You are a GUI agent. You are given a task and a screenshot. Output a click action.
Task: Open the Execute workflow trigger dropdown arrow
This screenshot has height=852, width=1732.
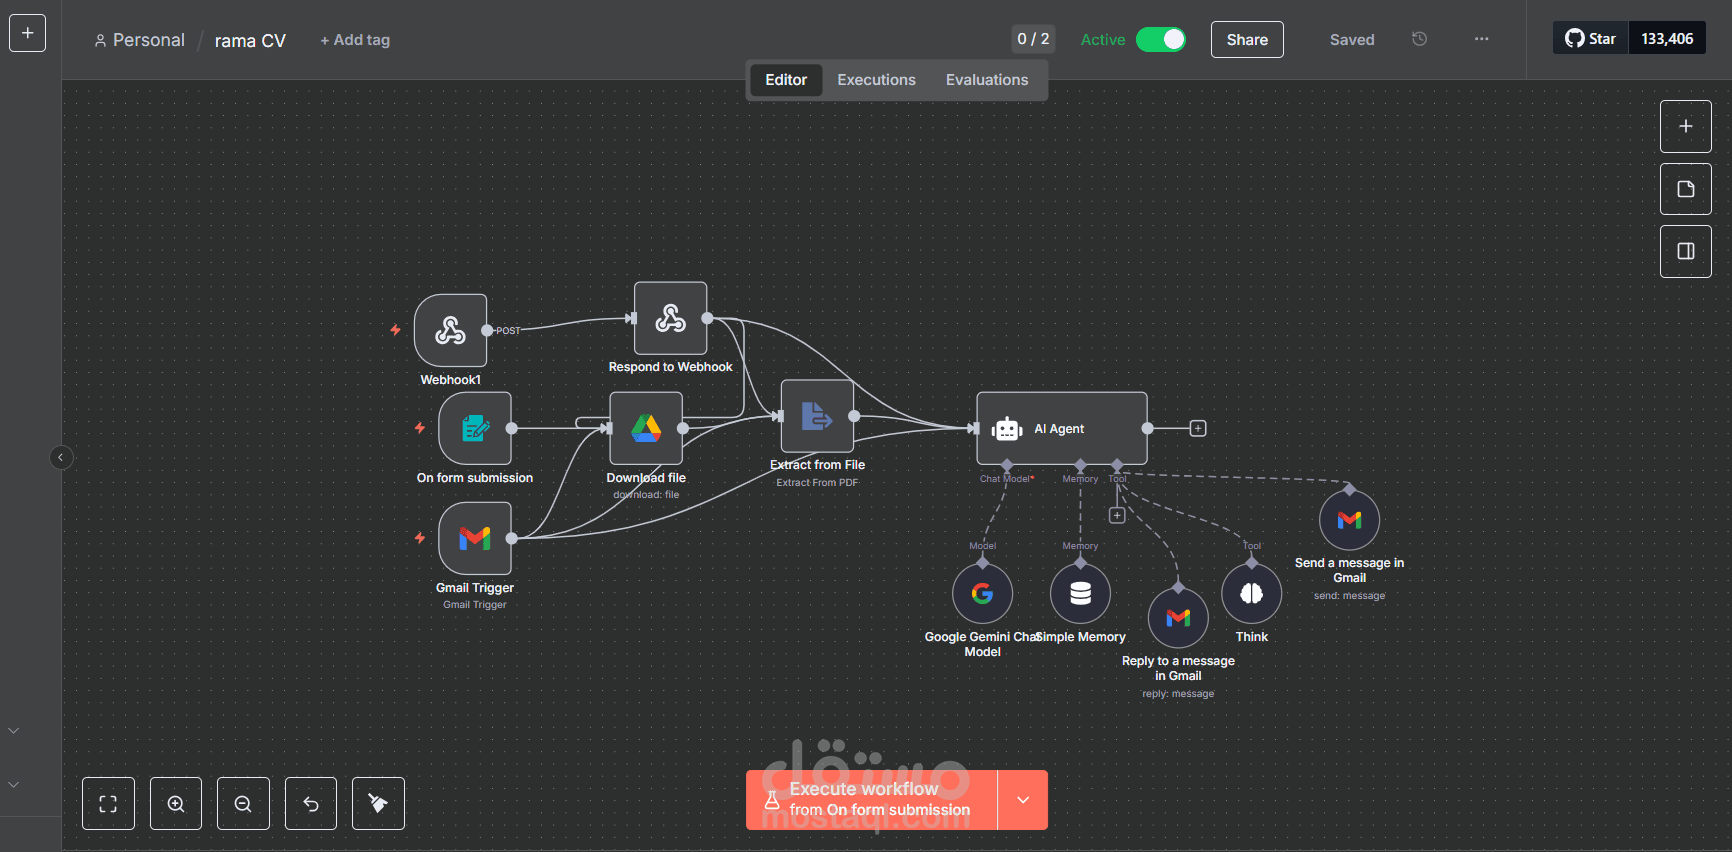[x=1023, y=800]
